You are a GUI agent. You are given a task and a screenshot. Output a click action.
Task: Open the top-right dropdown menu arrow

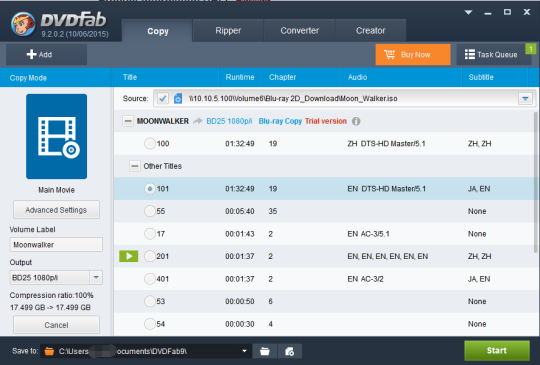point(468,12)
